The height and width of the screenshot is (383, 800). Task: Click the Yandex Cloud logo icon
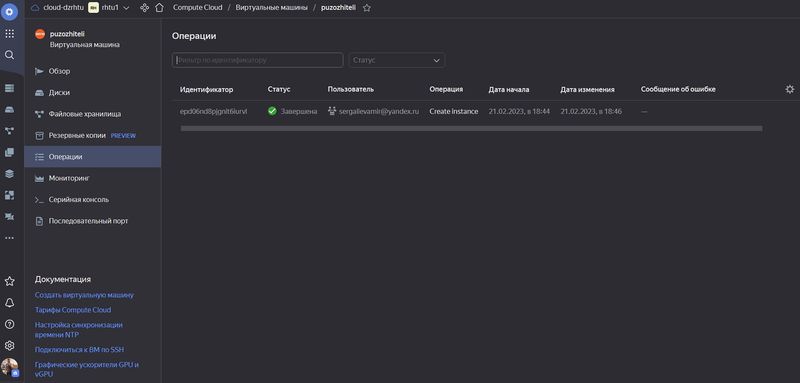[9, 11]
